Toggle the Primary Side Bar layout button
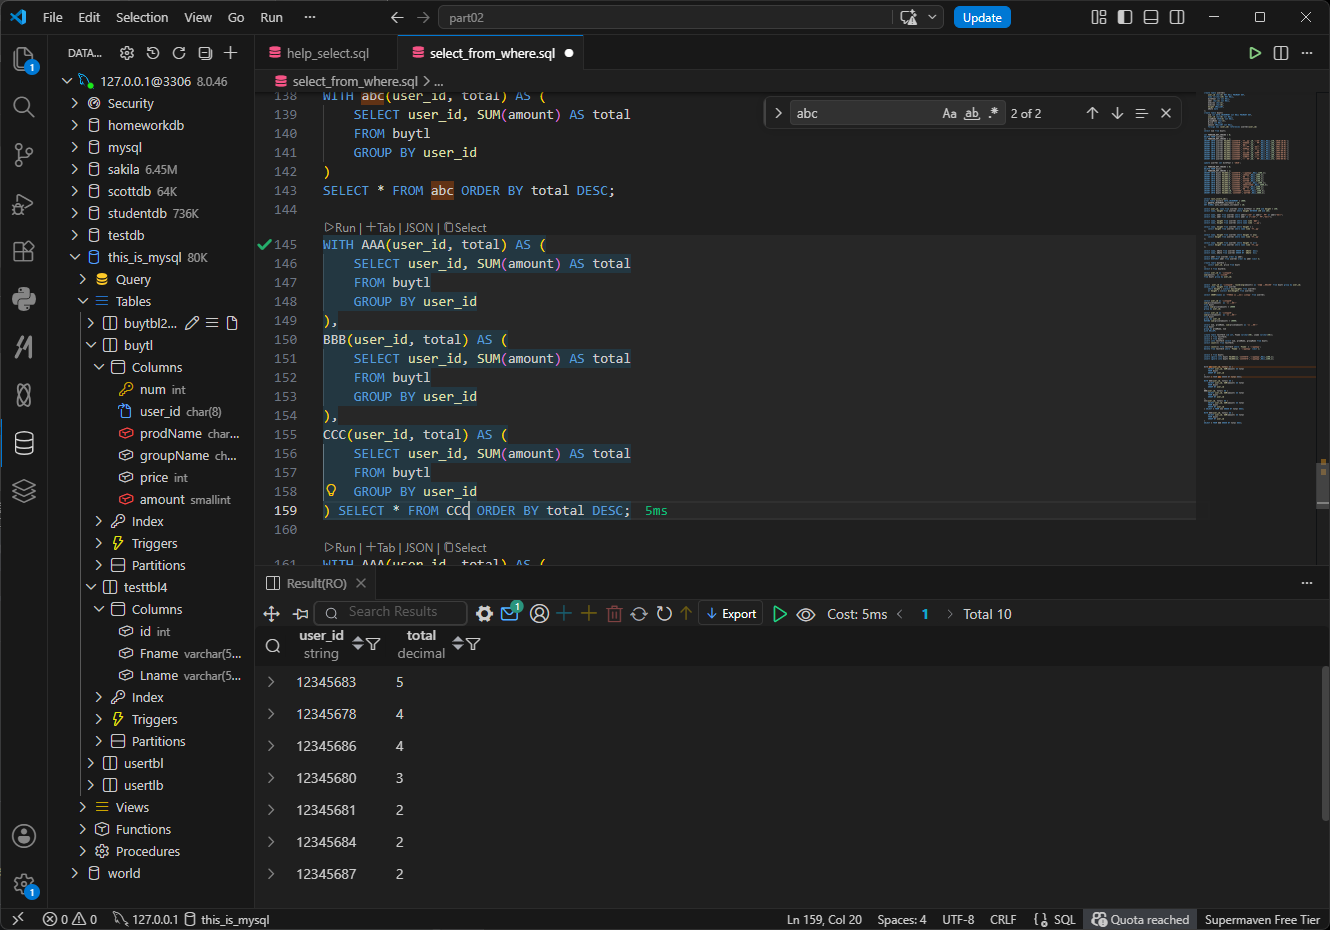The height and width of the screenshot is (930, 1330). point(1125,17)
